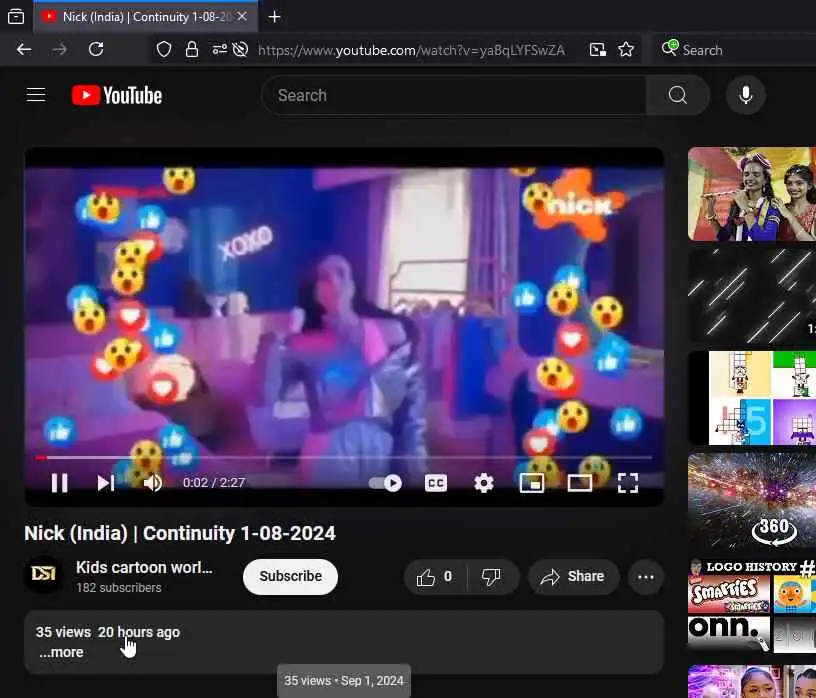Enter full screen mode
This screenshot has height=698, width=816.
click(x=628, y=484)
